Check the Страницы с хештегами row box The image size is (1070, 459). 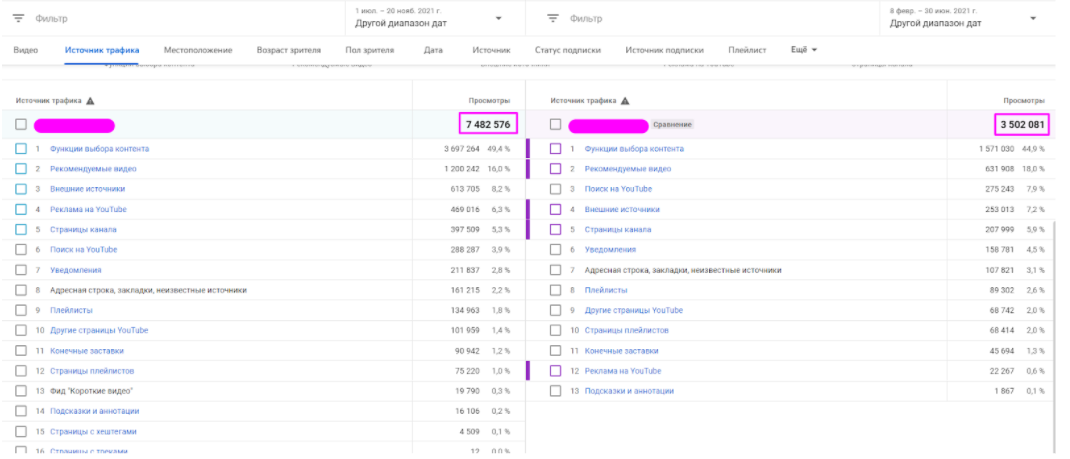click(21, 432)
